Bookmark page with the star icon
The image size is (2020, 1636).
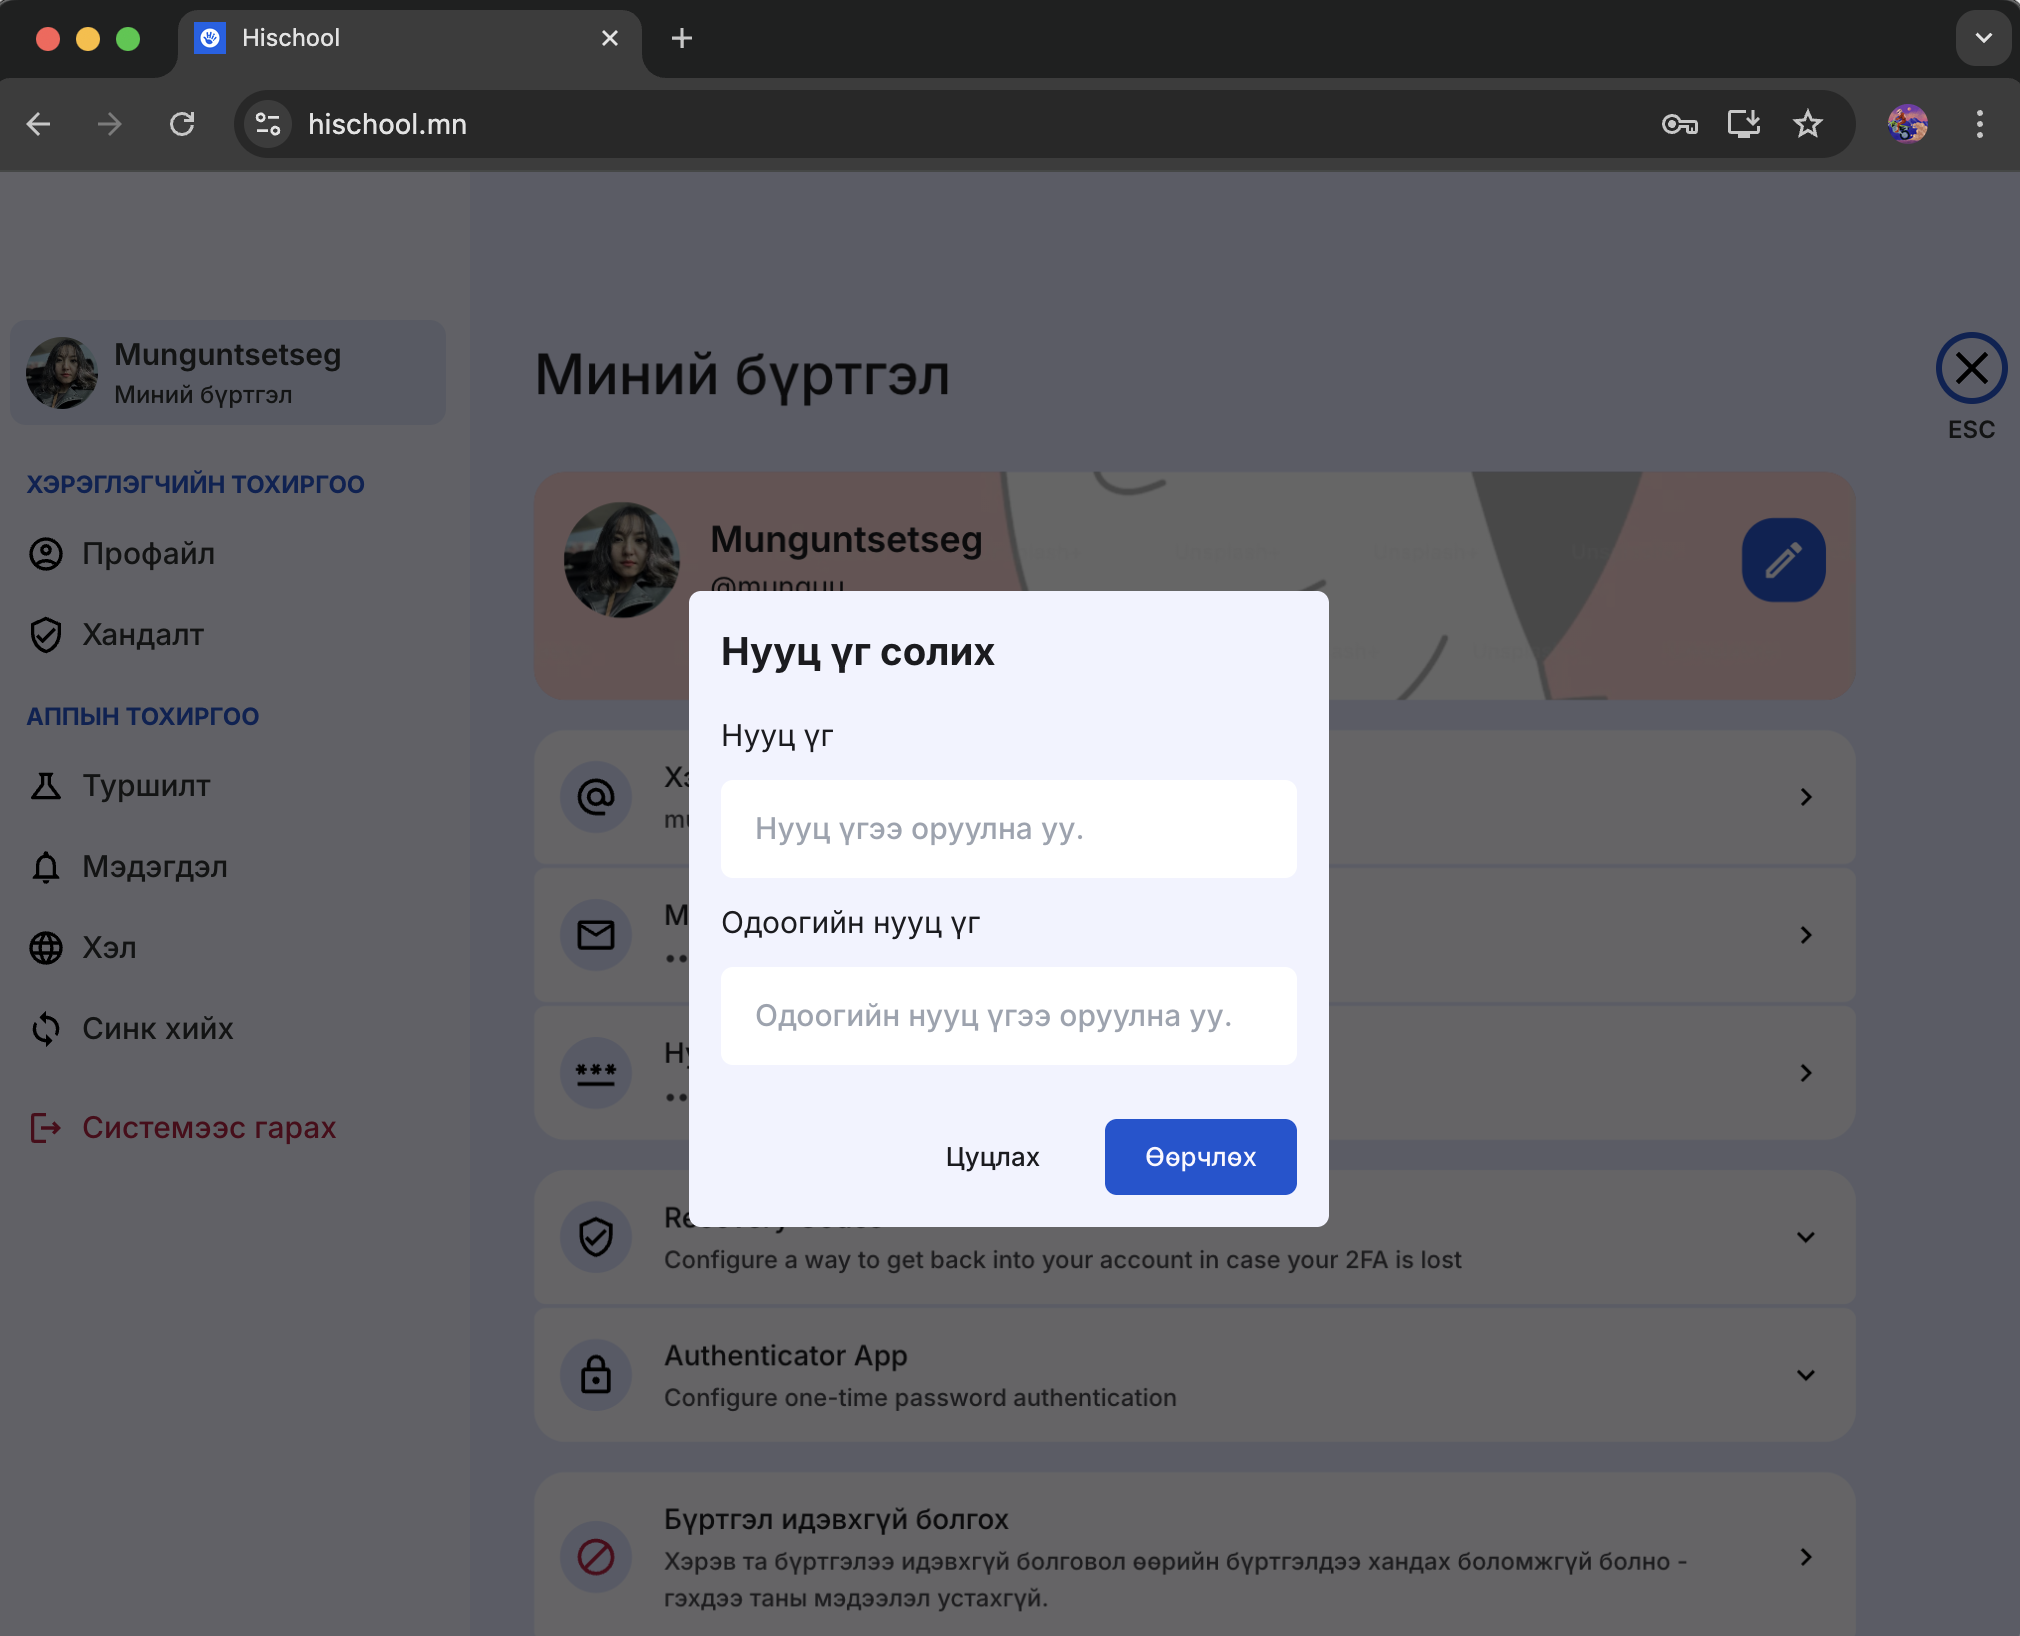[x=1807, y=124]
